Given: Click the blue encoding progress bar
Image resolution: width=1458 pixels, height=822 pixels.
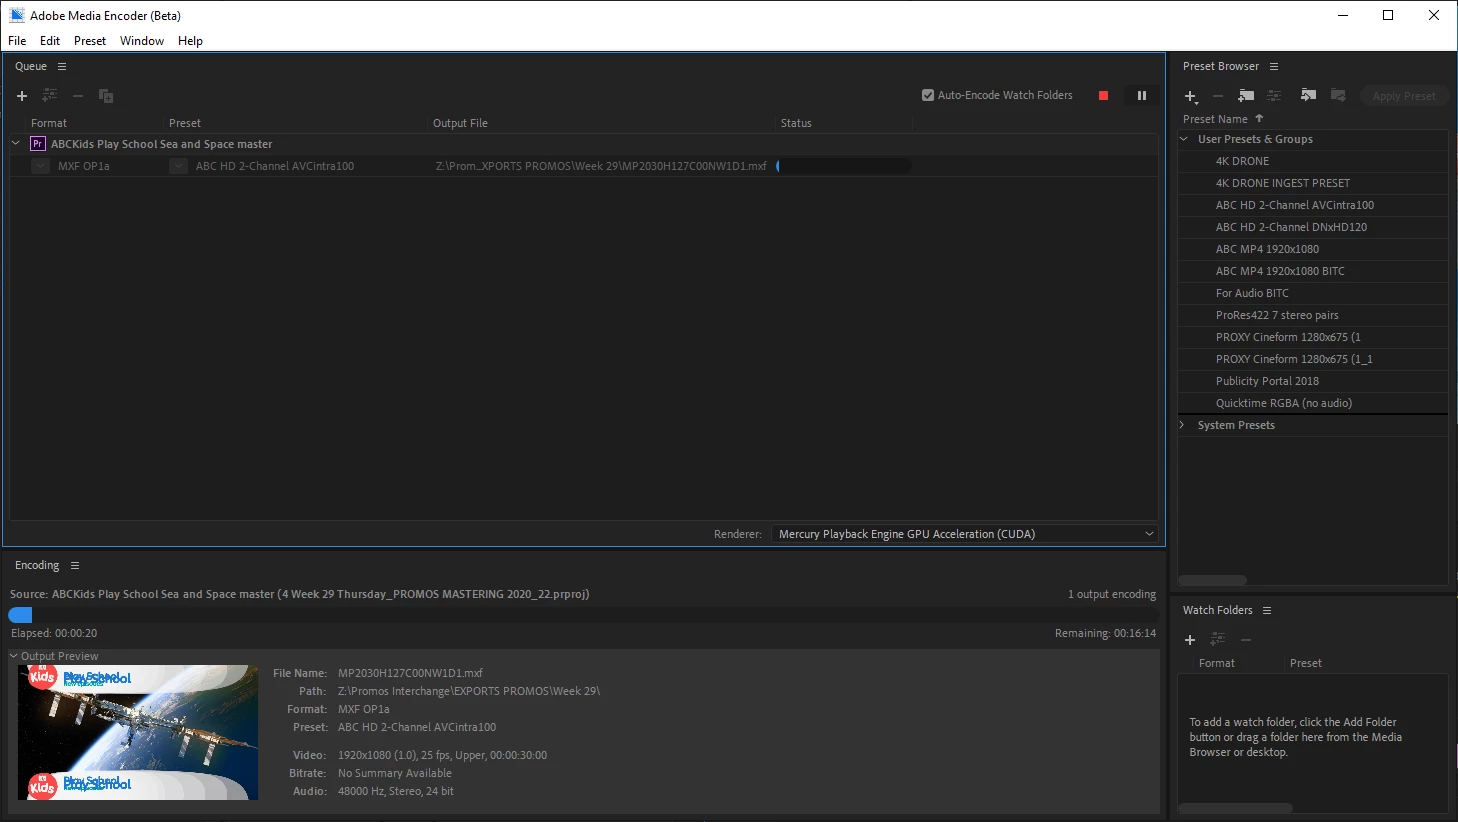Looking at the screenshot, I should tap(21, 616).
